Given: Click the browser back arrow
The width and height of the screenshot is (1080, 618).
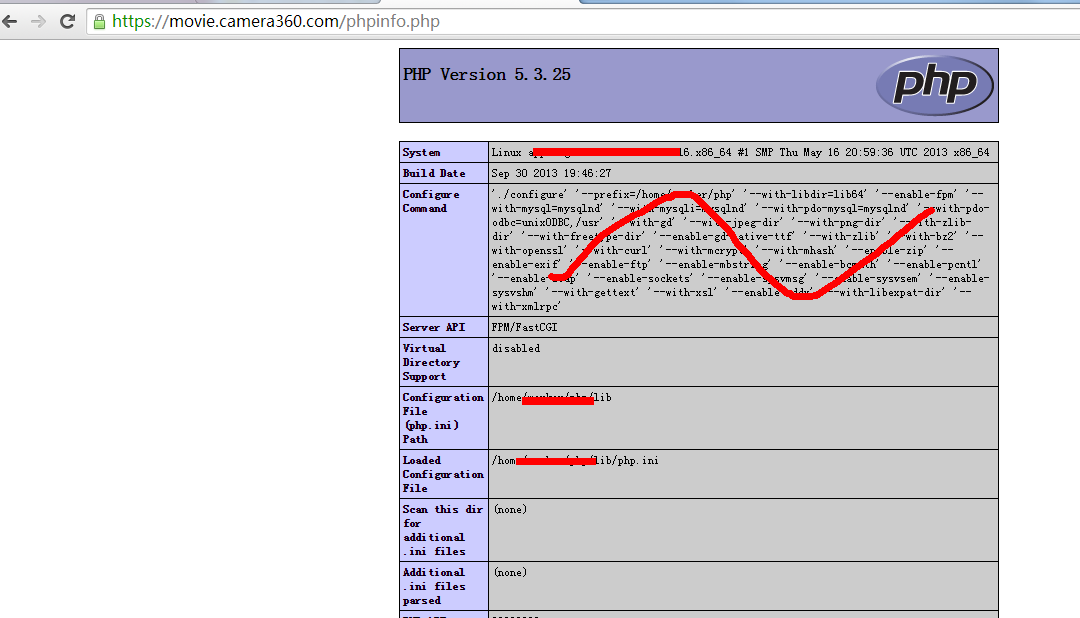Looking at the screenshot, I should tap(10, 21).
